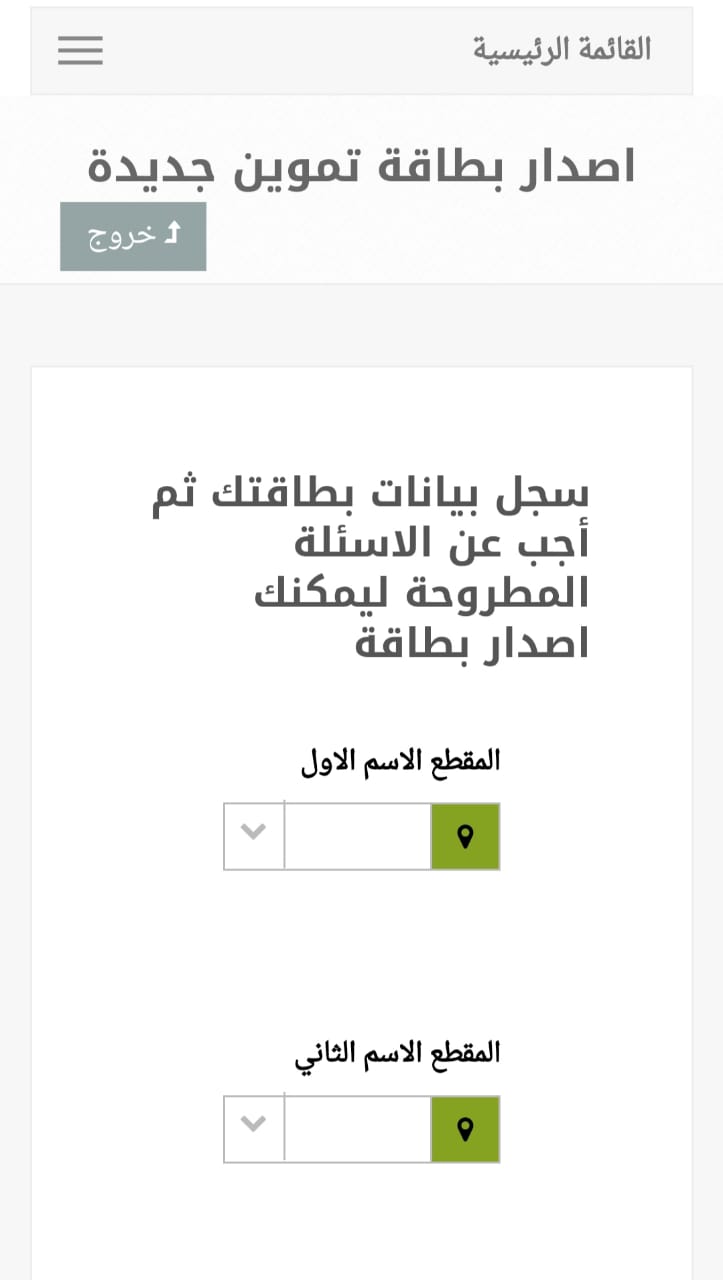
Task: Click the green pin icon for المقطع الاسم الاول
Action: [x=465, y=836]
